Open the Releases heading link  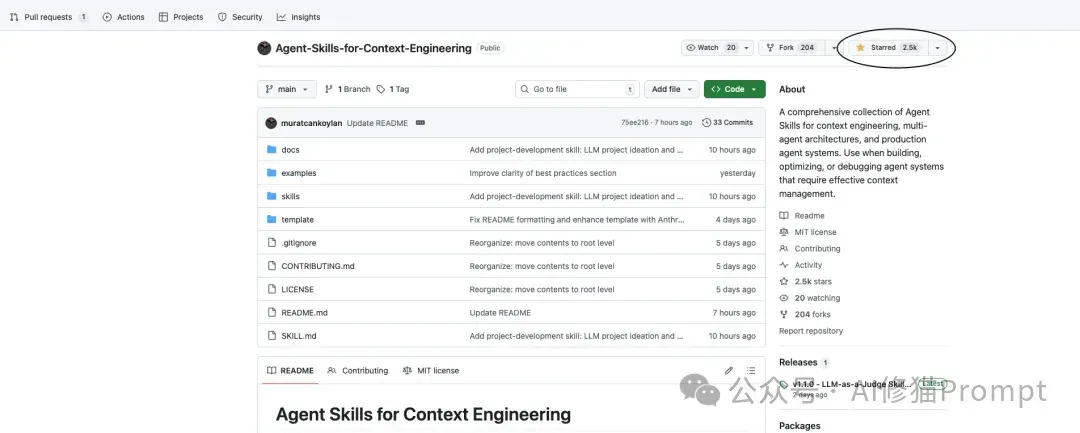tap(798, 362)
